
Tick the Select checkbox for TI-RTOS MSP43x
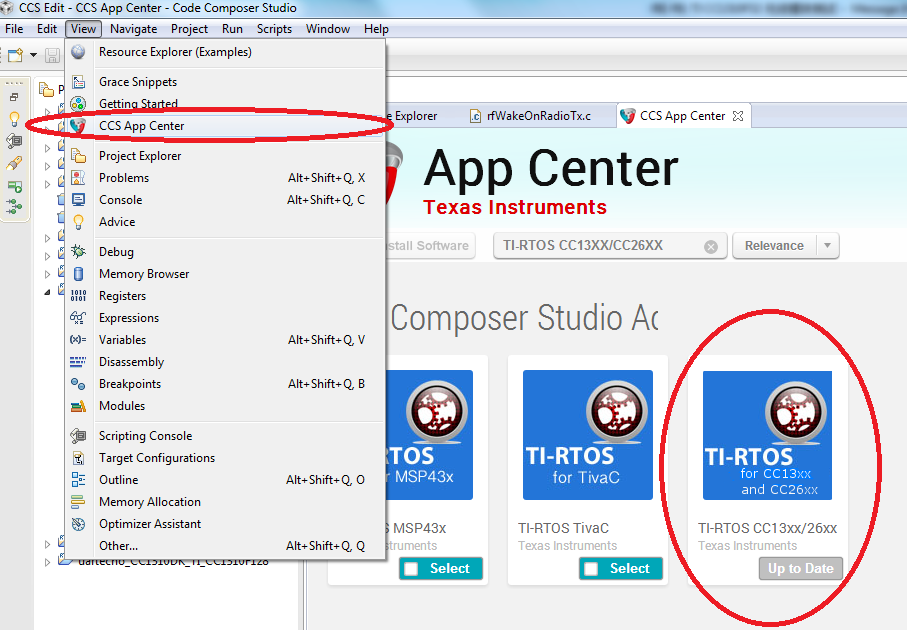tap(411, 569)
